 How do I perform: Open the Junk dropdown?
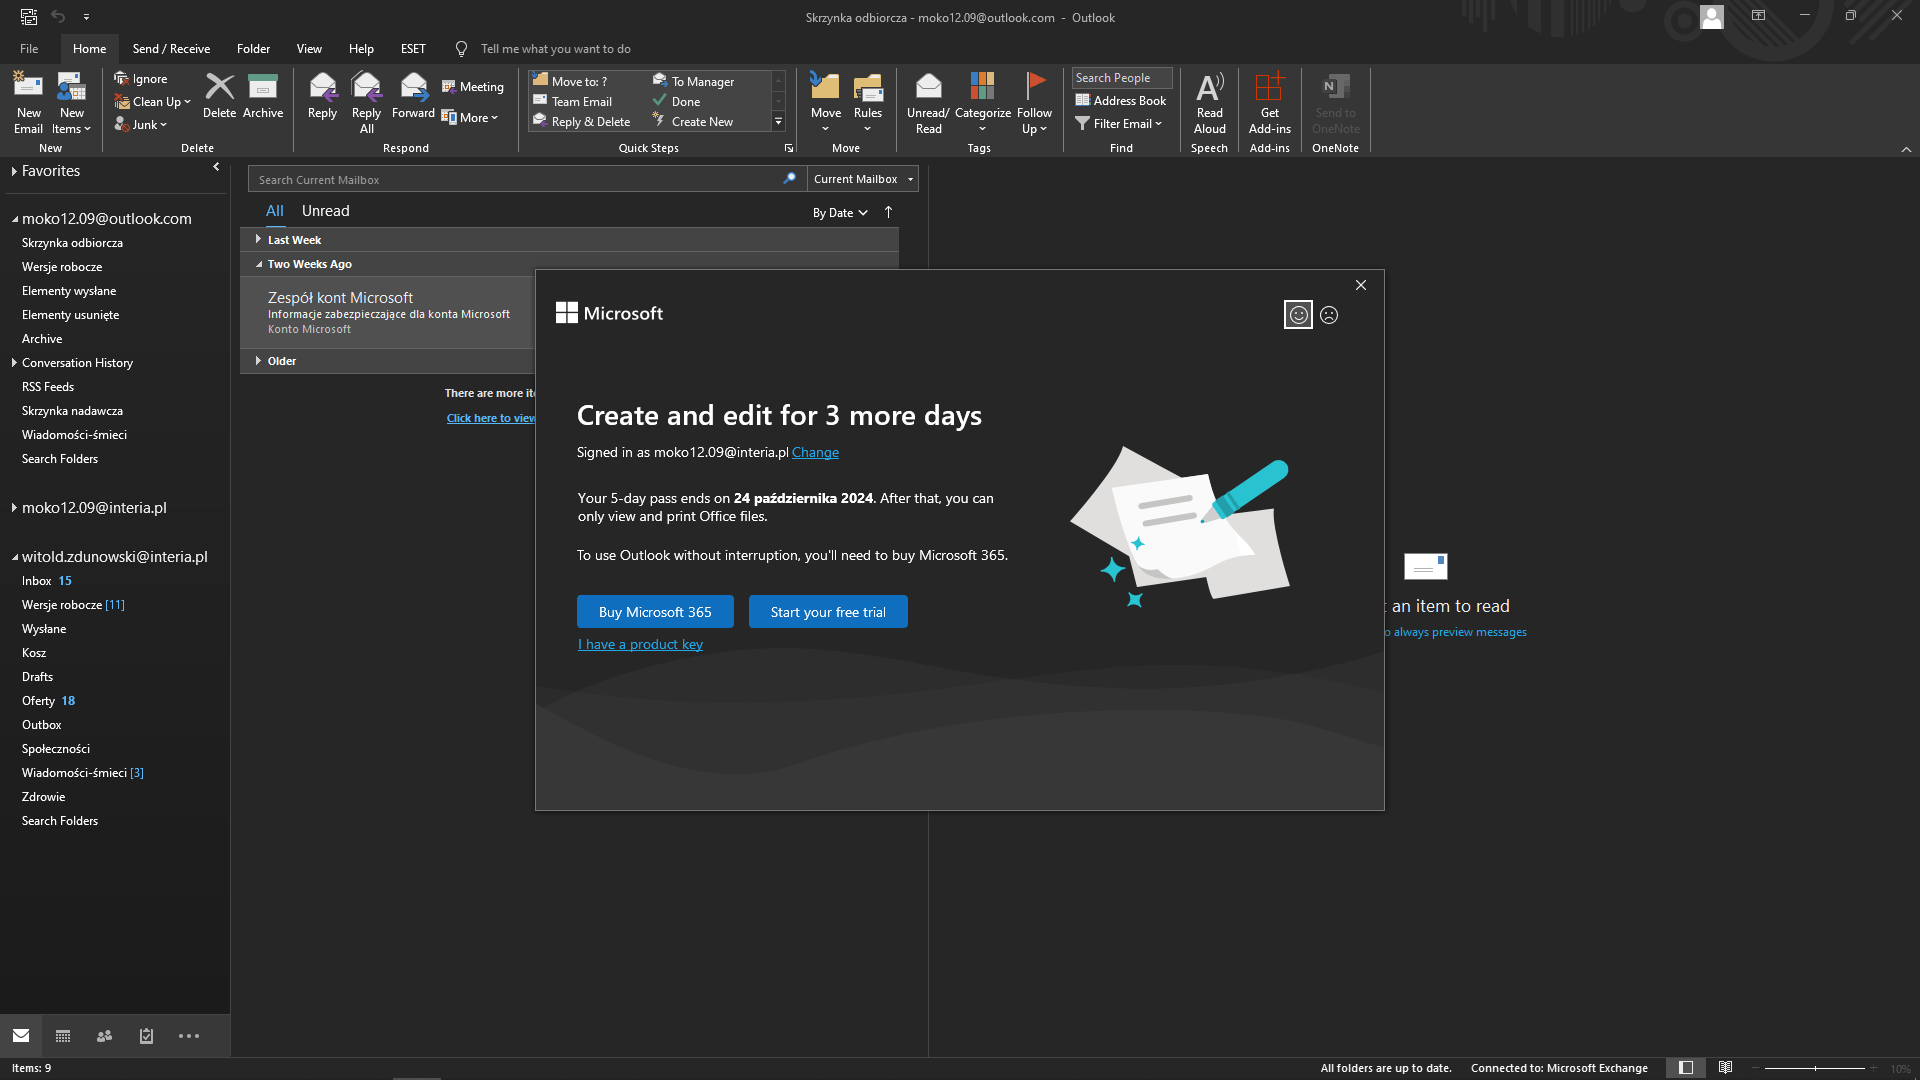coord(141,124)
